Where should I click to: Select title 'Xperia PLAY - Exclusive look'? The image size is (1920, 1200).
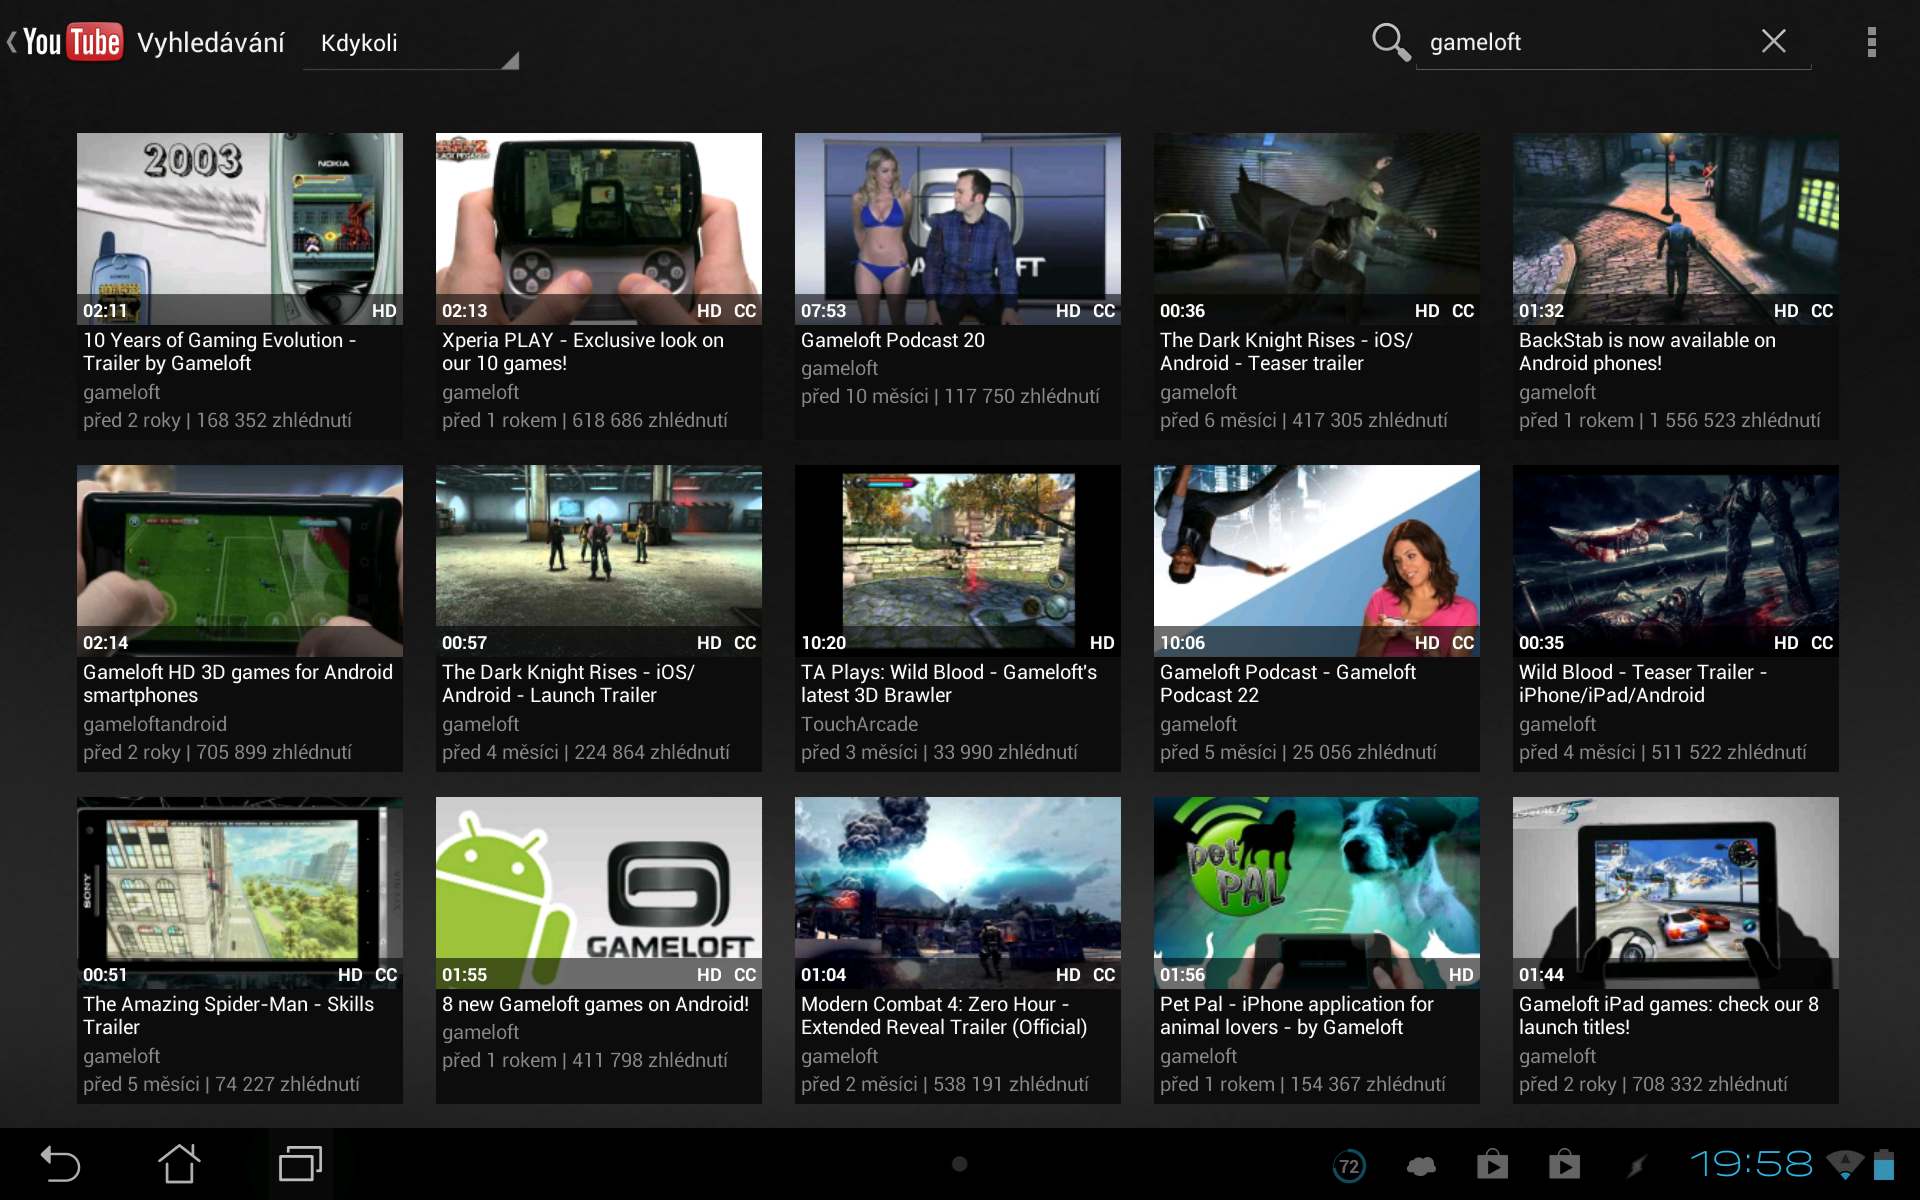point(583,352)
